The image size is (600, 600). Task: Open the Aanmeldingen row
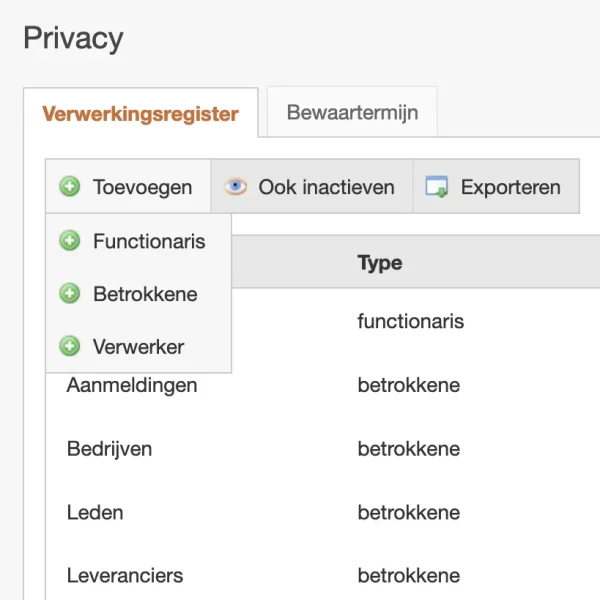tap(132, 385)
